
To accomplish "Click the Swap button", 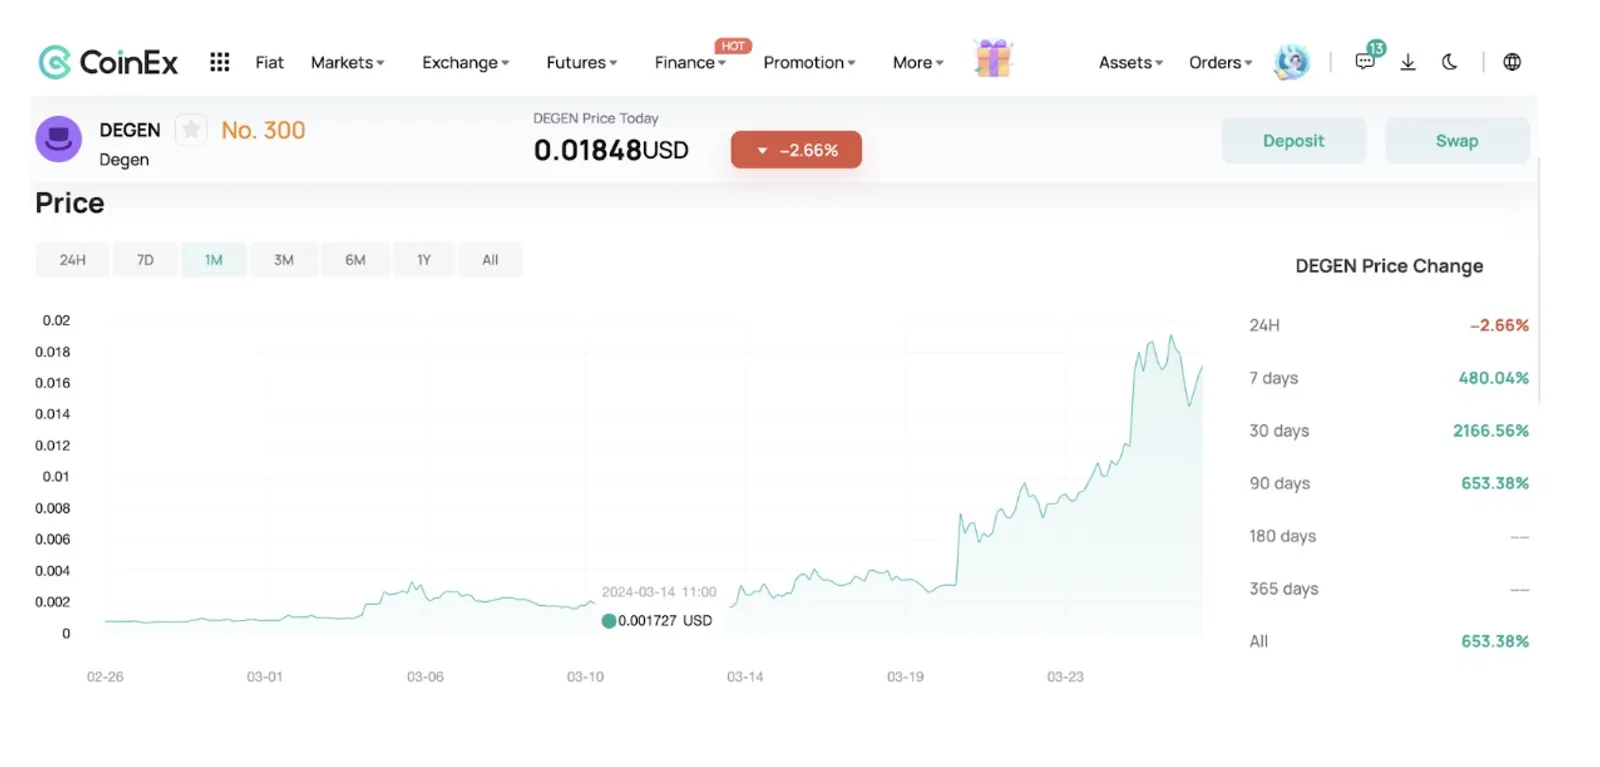I will 1456,141.
